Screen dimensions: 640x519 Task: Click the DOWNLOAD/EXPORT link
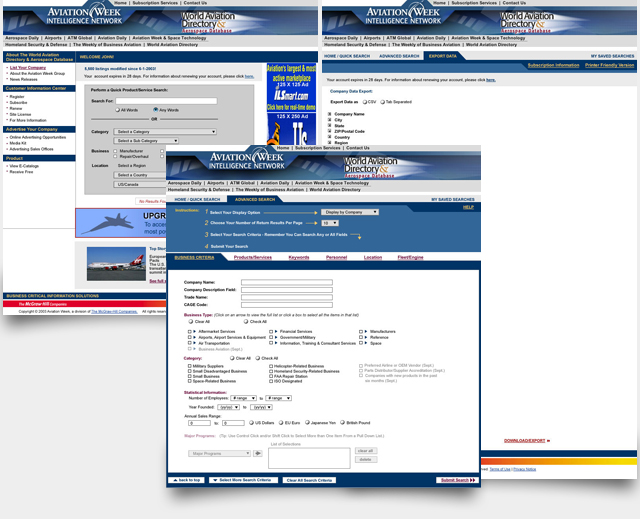[527, 441]
